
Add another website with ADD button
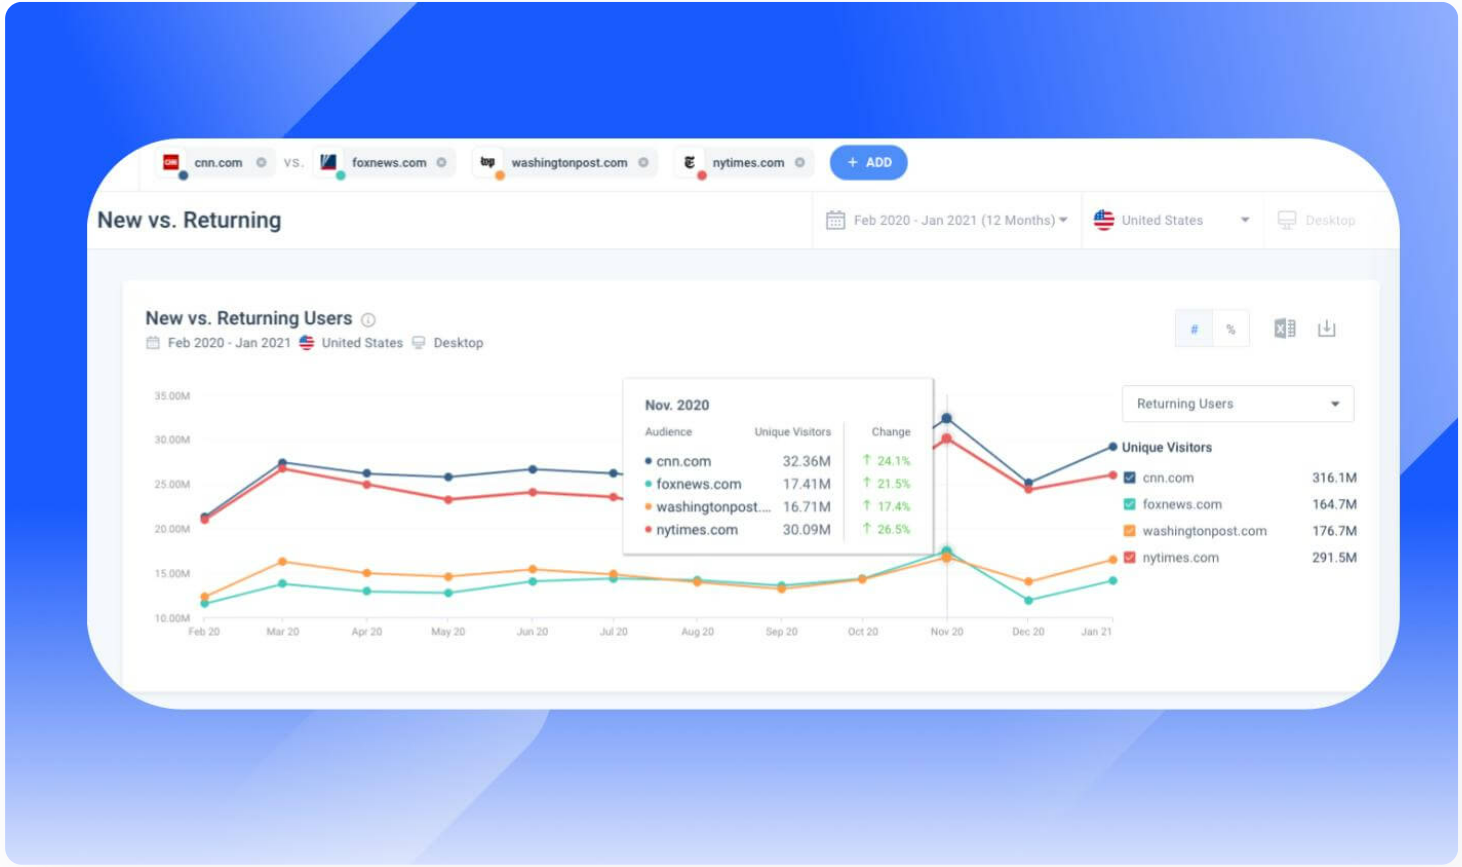point(869,162)
